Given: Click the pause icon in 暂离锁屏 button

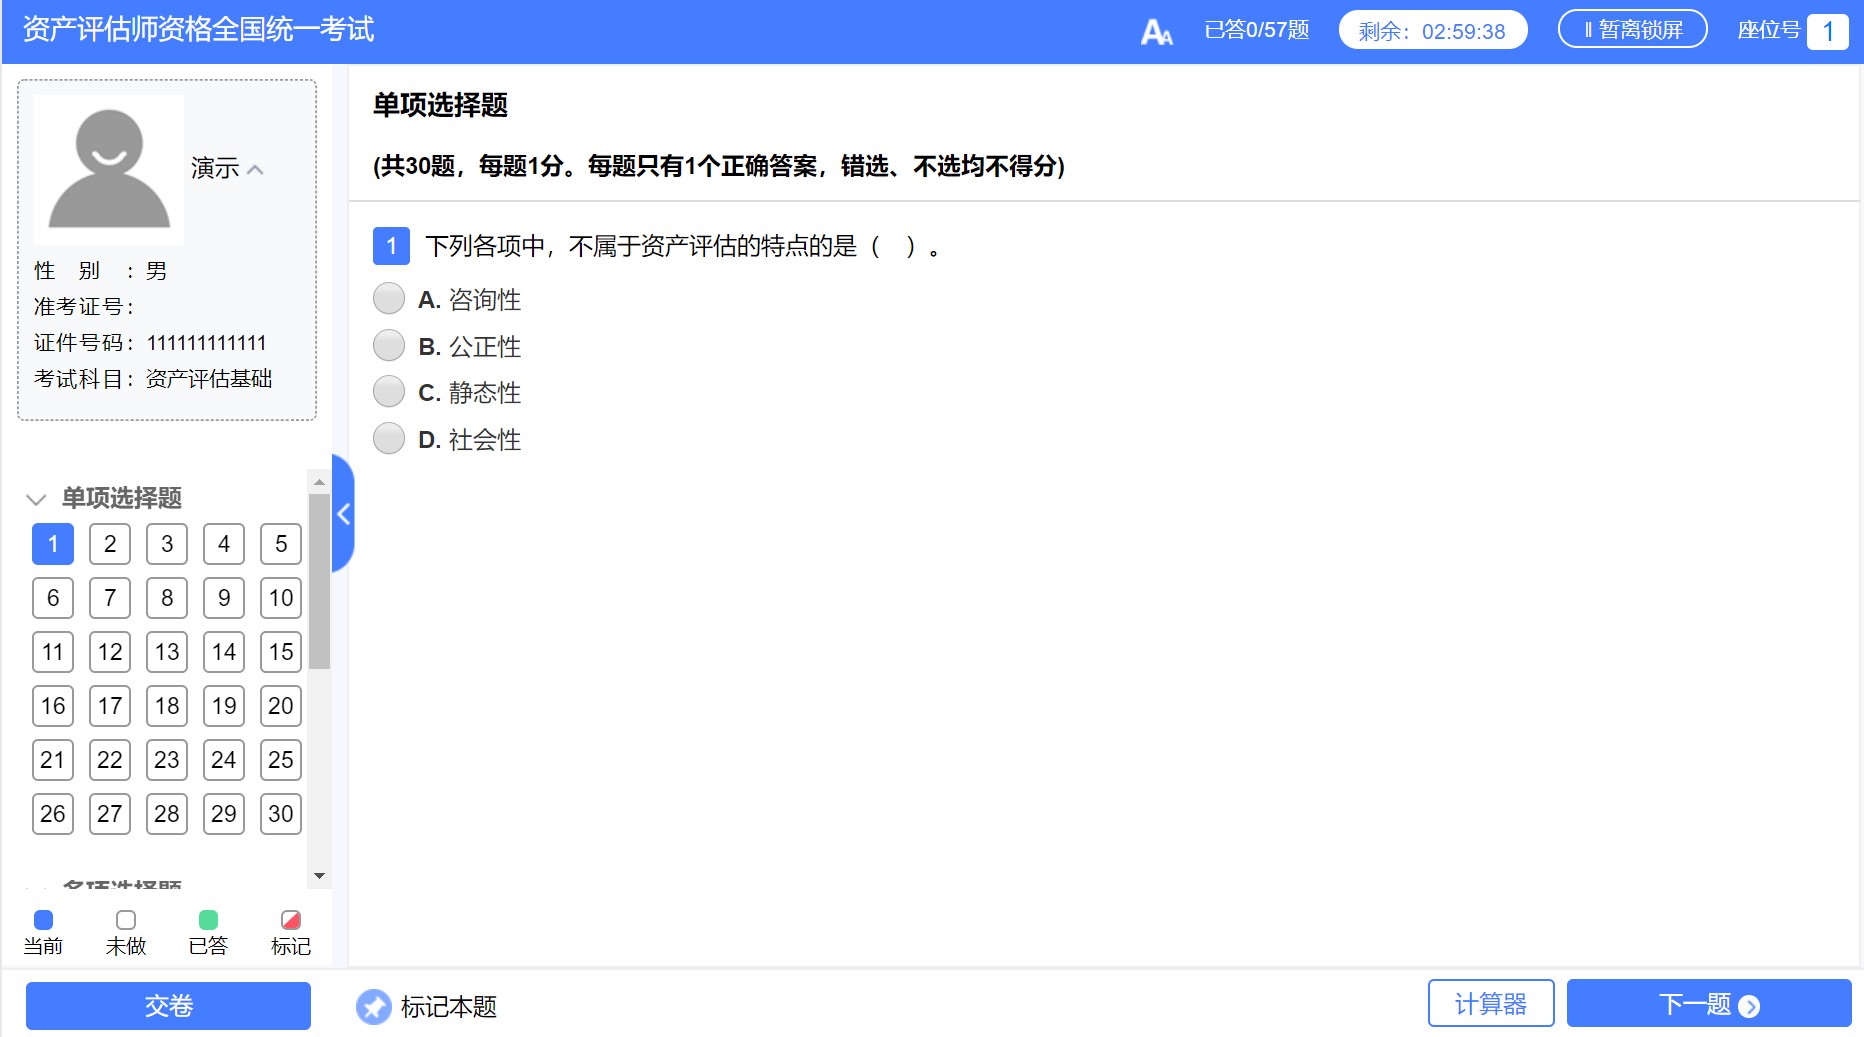Looking at the screenshot, I should (x=1590, y=27).
